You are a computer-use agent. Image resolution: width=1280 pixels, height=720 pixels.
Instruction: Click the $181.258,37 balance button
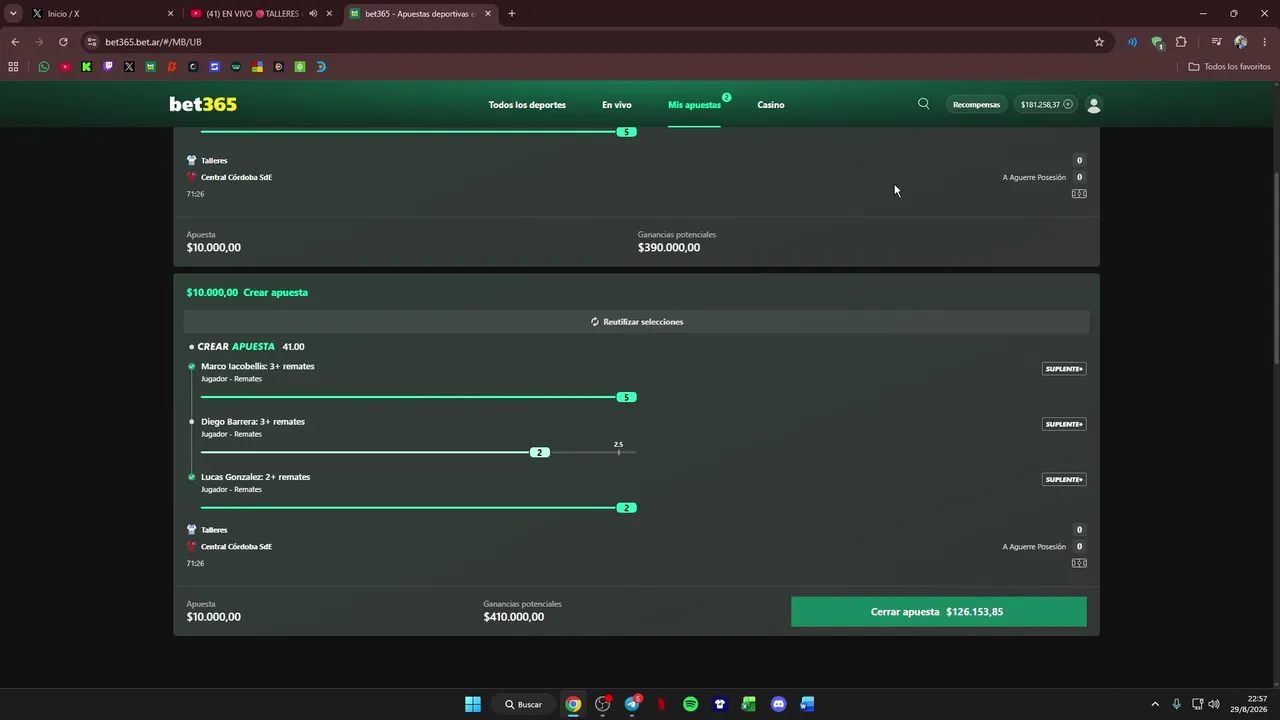point(1046,105)
